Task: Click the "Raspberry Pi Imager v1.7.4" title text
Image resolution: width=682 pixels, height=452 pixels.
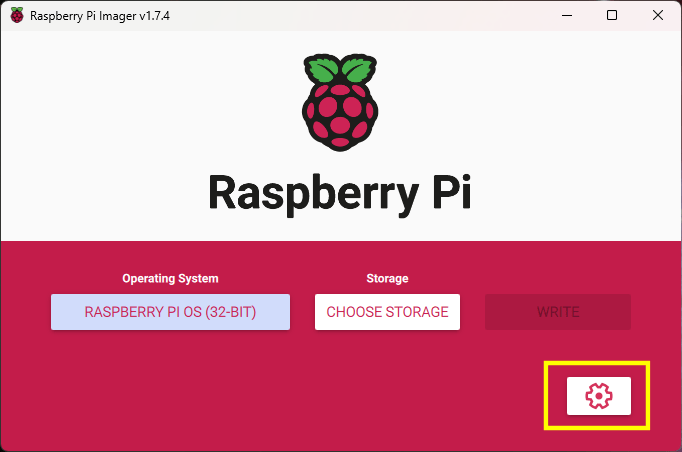Action: (x=100, y=16)
